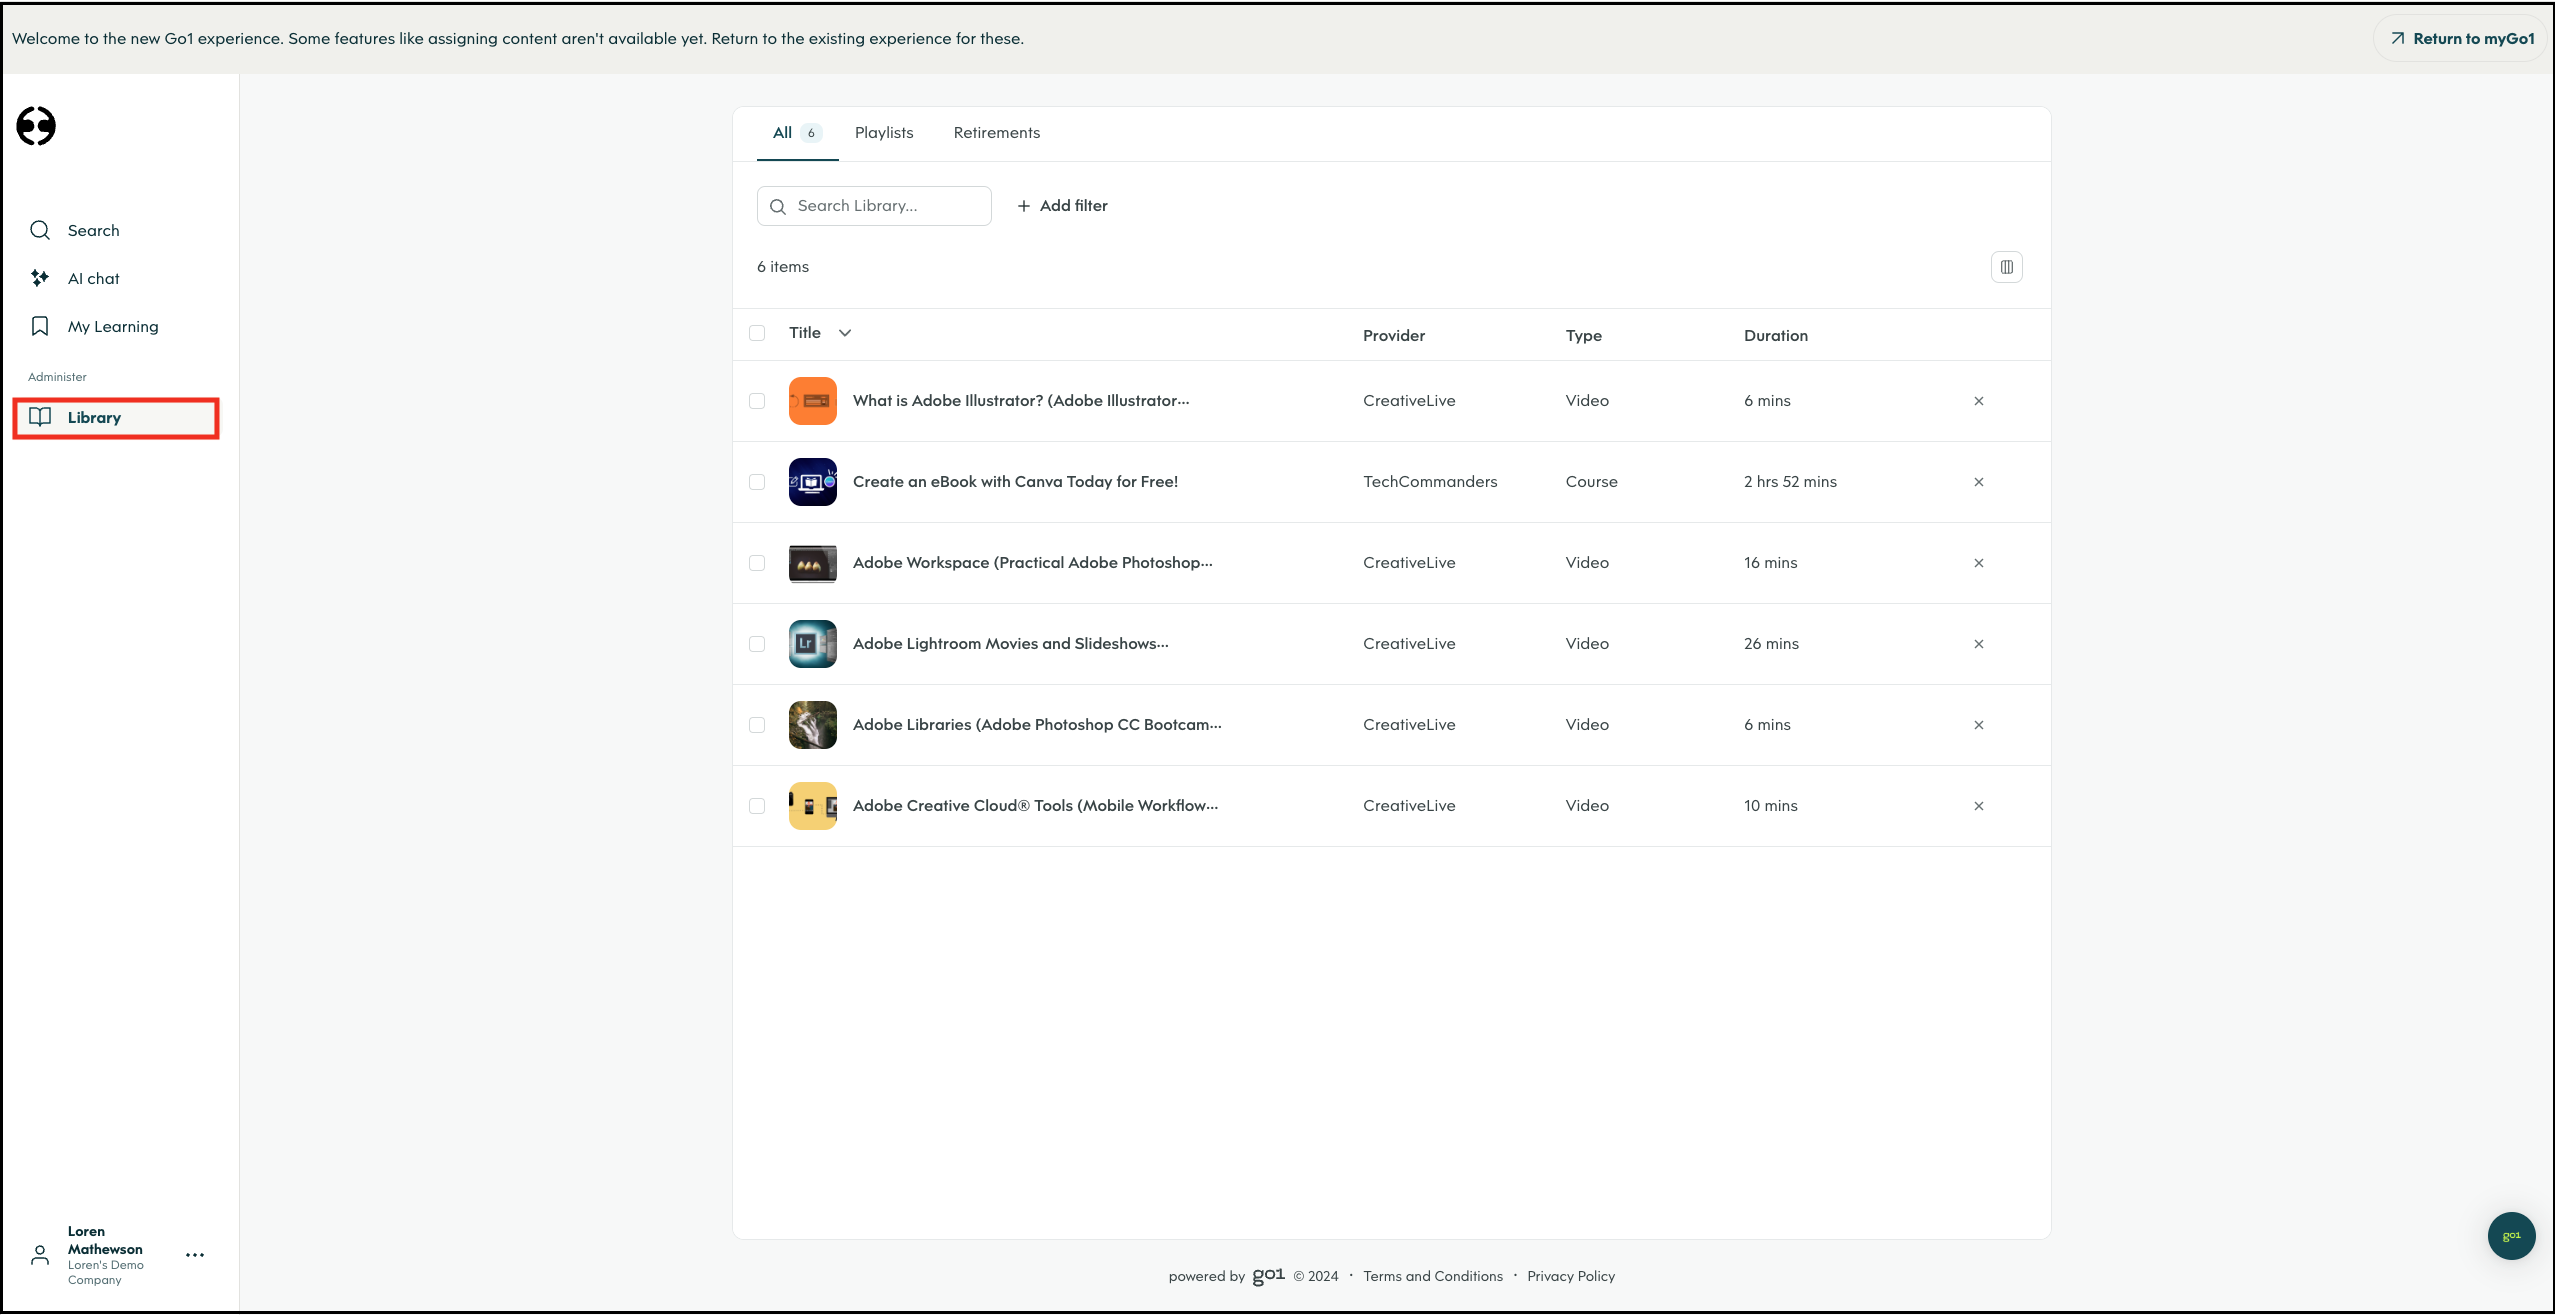Open Adobe Libraries title link
The image size is (2555, 1315).
[x=1037, y=725]
